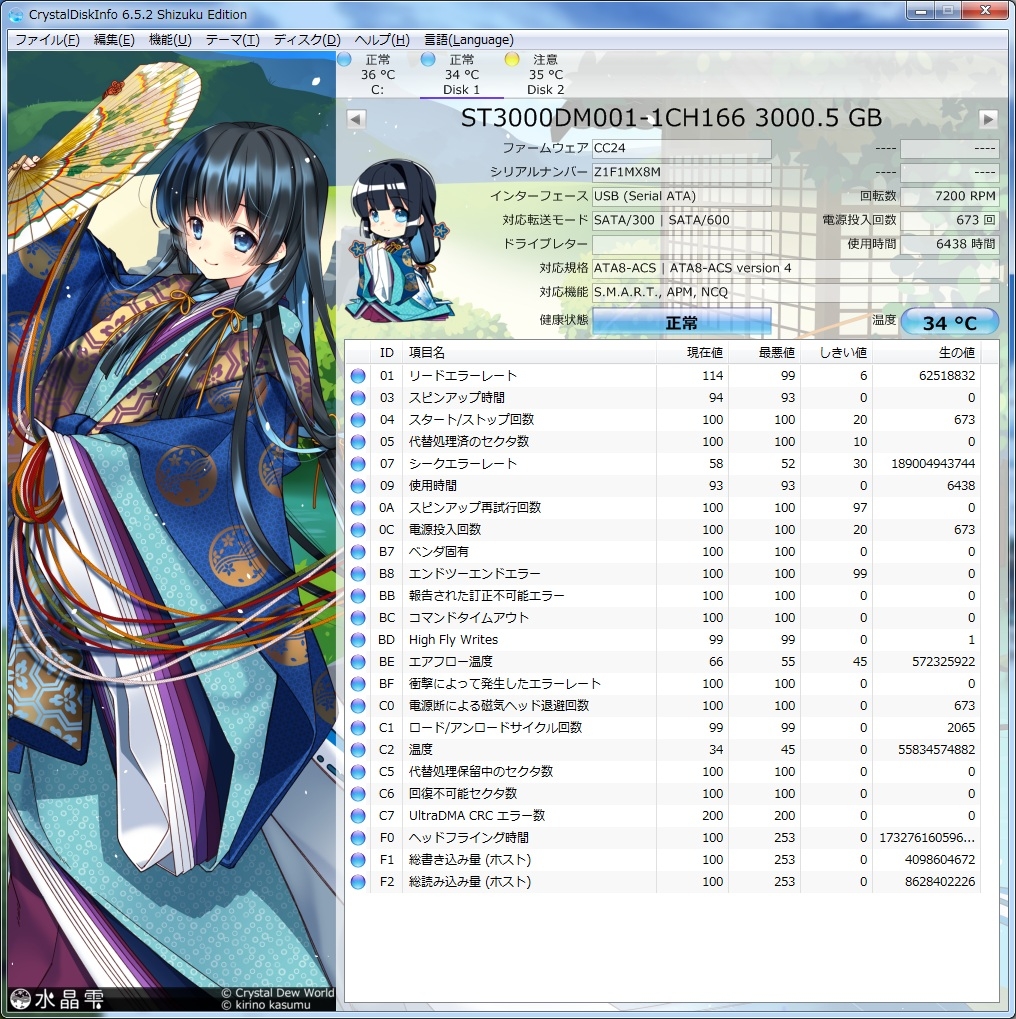Click the interface field USB (Serial ATA)
The height and width of the screenshot is (1019, 1016).
click(x=681, y=196)
